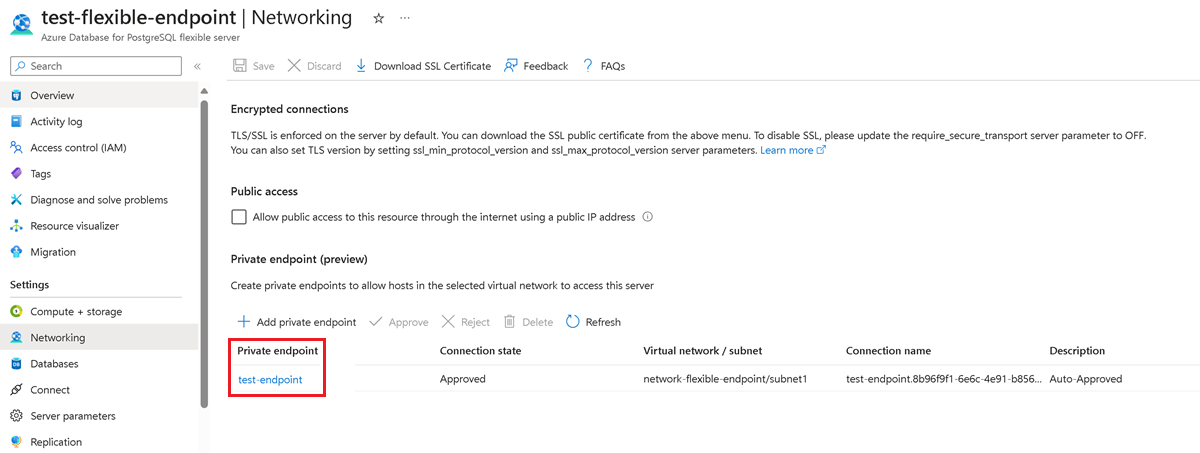Click the favorite star icon beside title

pos(378,18)
